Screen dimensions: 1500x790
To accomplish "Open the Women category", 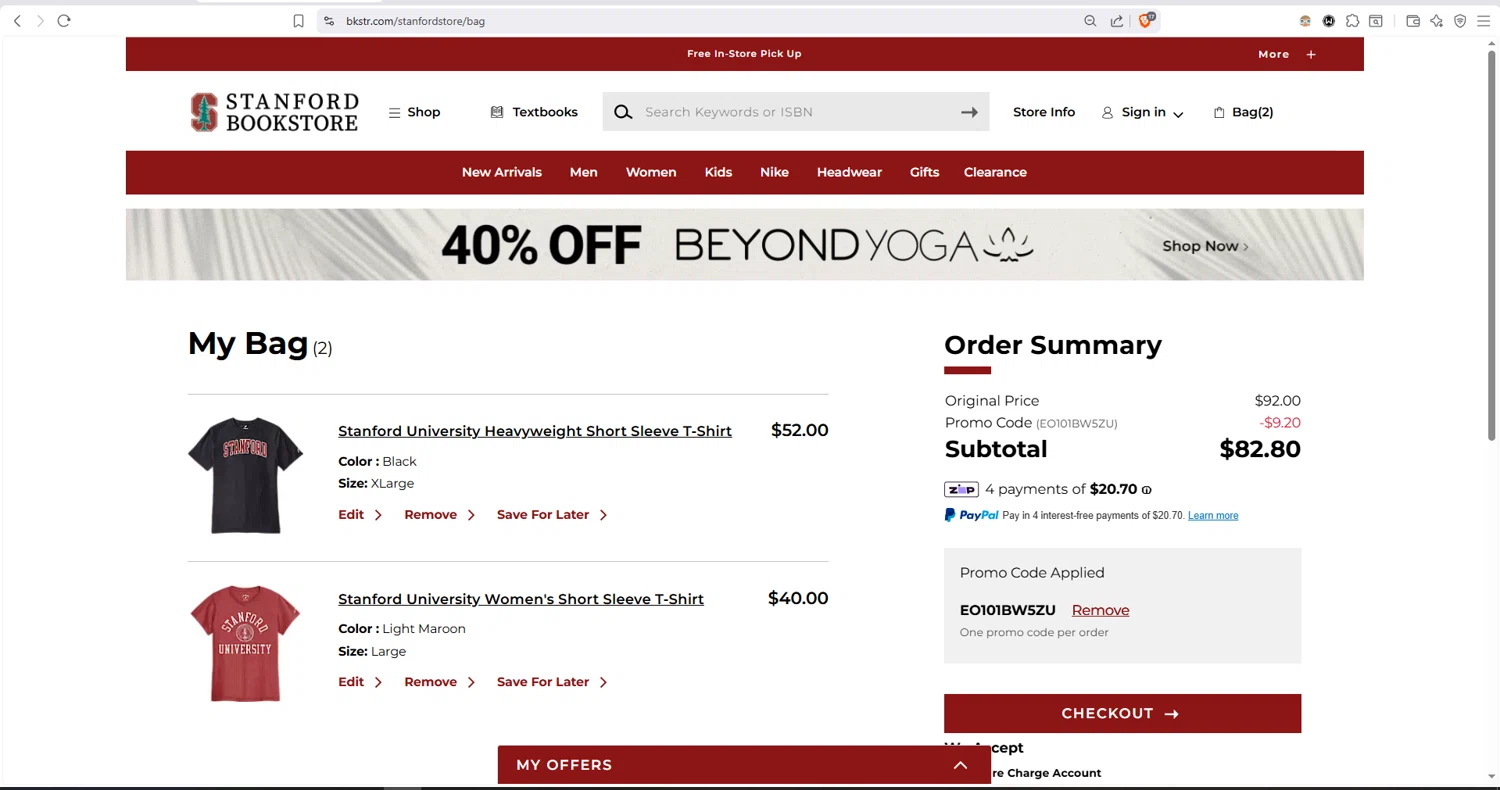I will point(651,172).
